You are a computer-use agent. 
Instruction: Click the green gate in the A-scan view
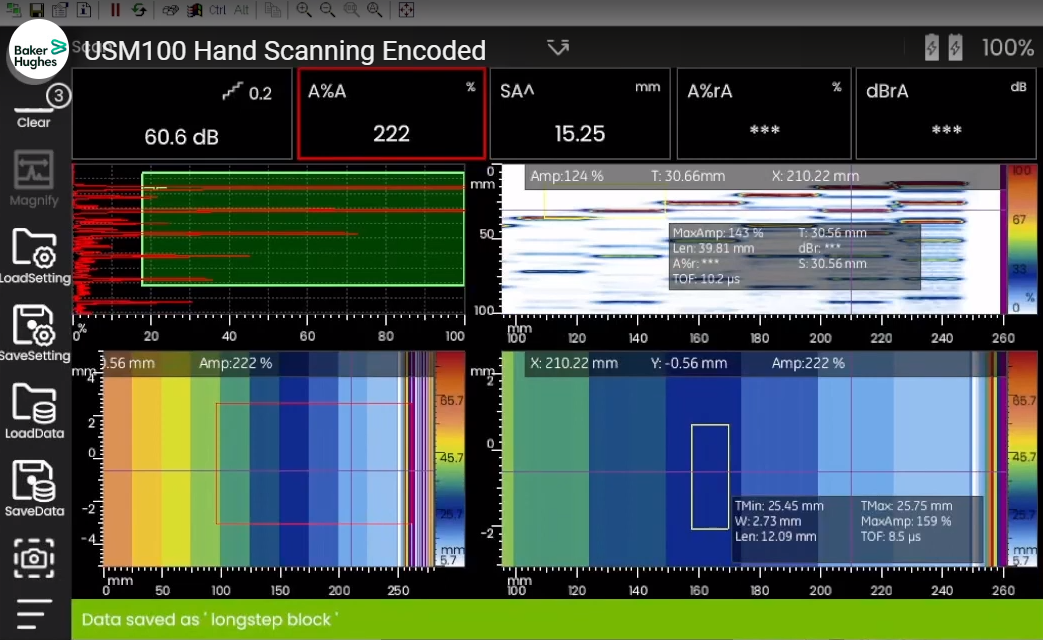click(x=303, y=230)
